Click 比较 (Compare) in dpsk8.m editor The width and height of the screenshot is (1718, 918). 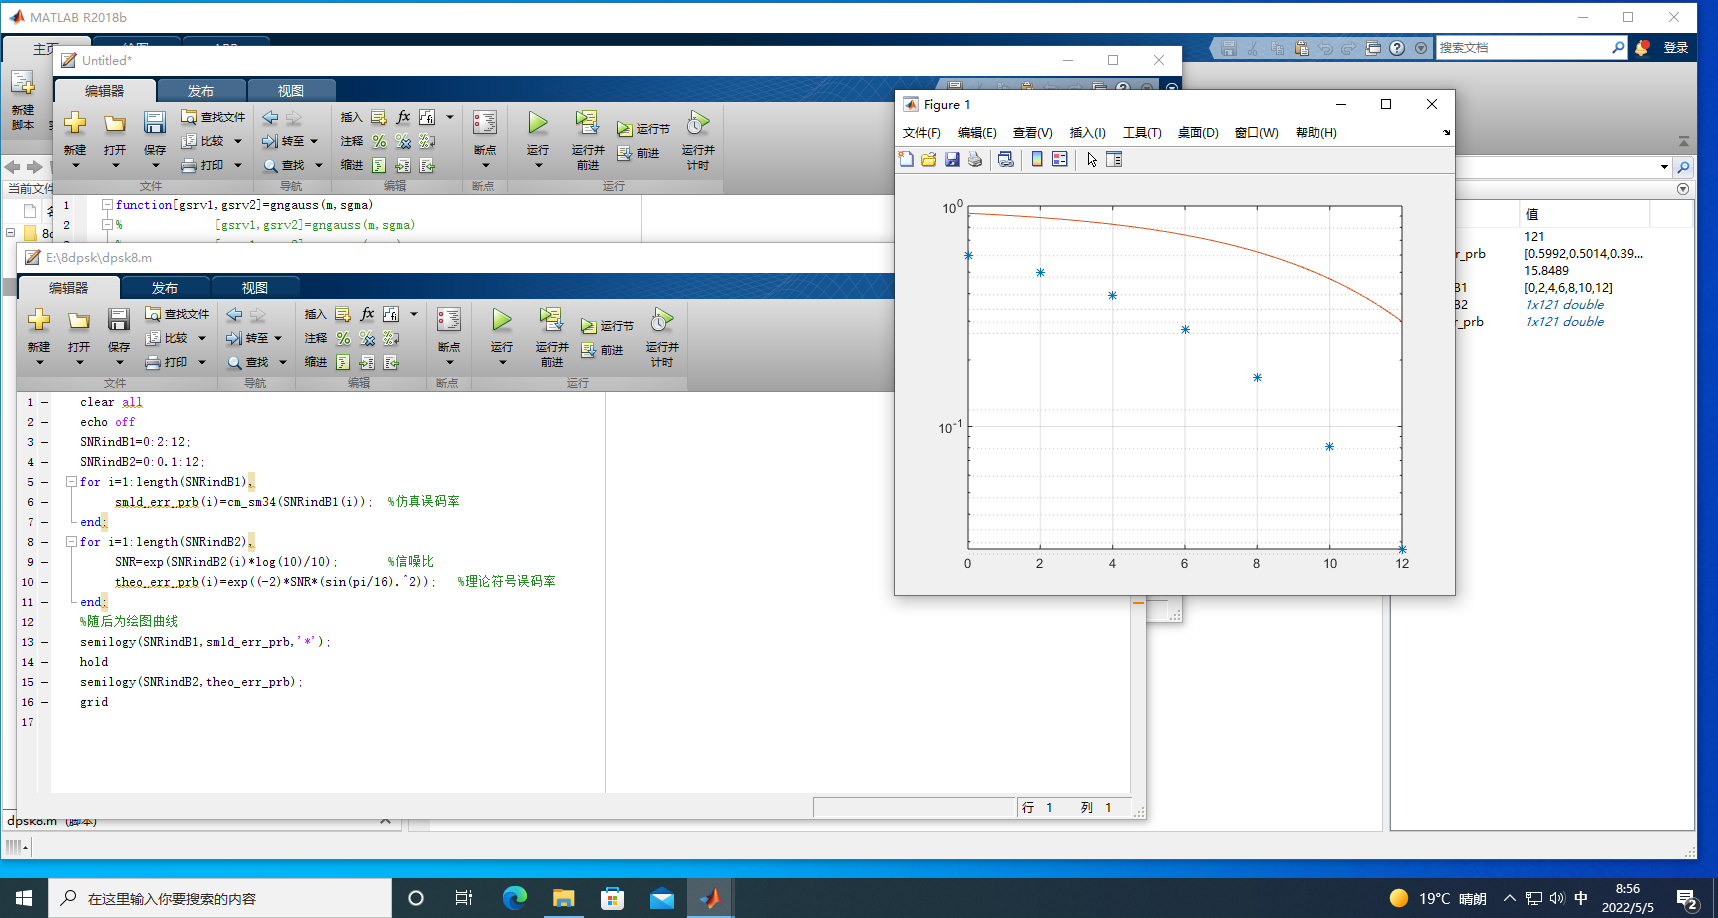click(x=167, y=338)
